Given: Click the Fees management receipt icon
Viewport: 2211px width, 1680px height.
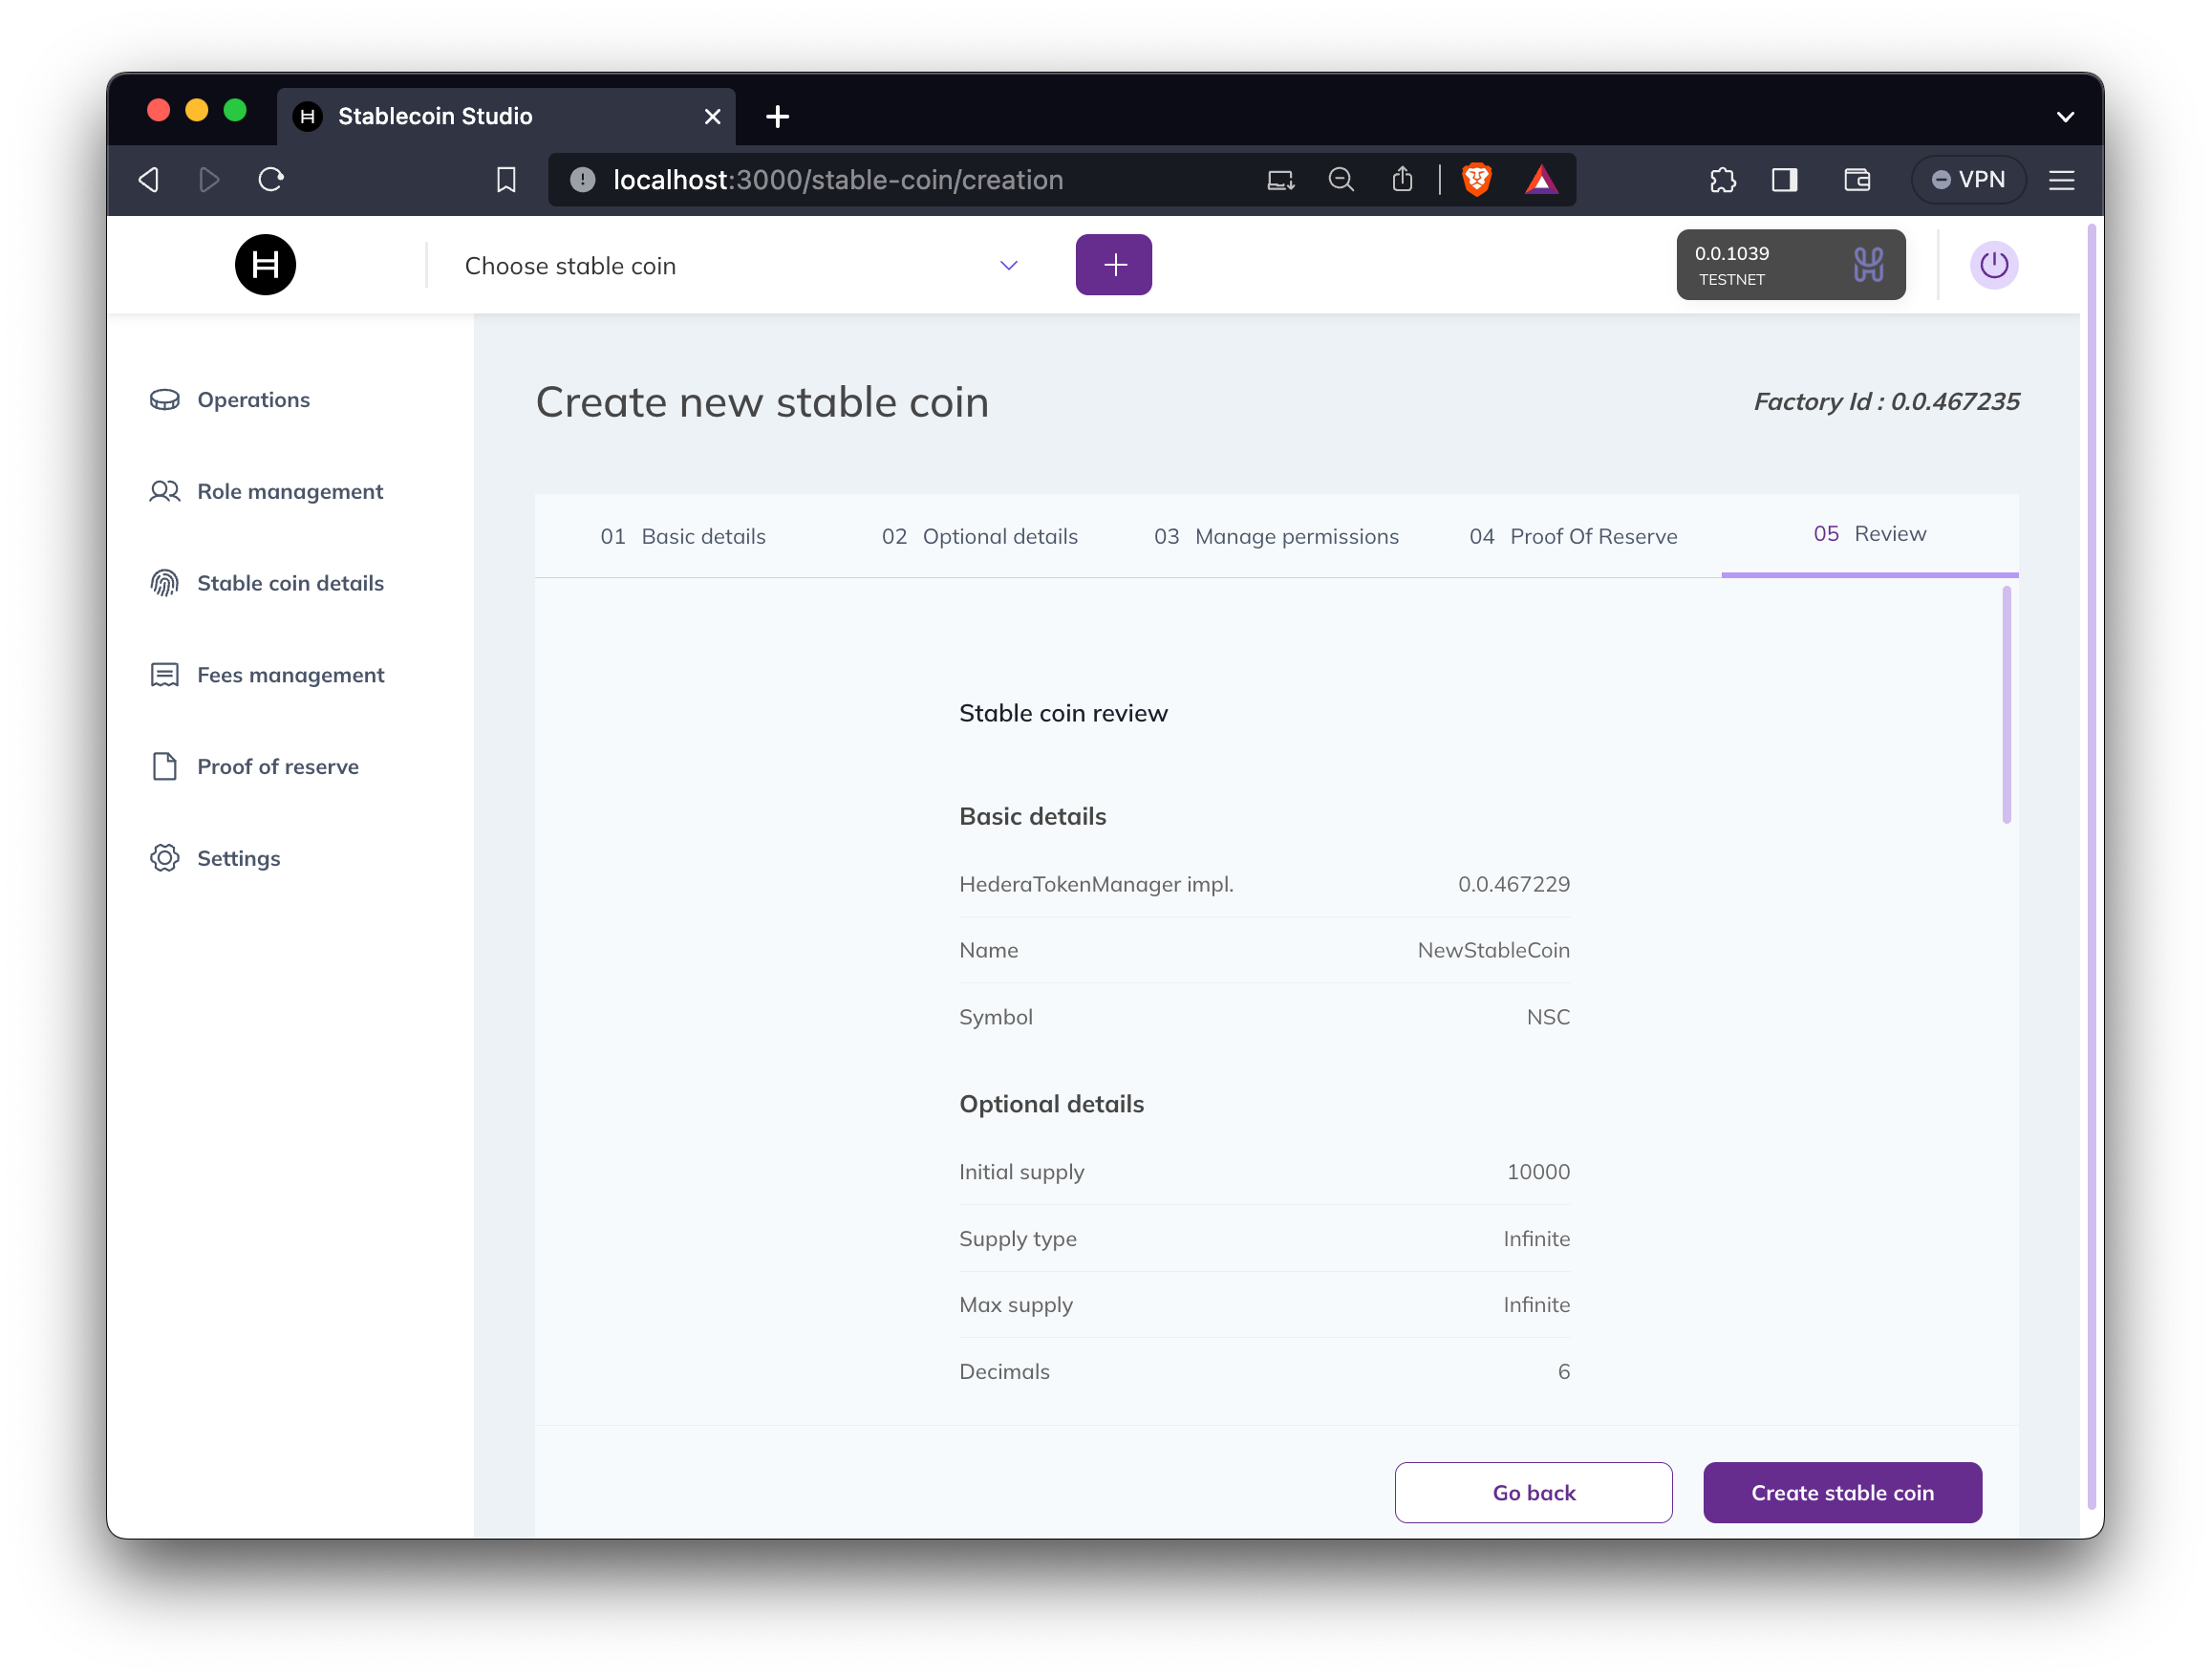Looking at the screenshot, I should pos(164,675).
